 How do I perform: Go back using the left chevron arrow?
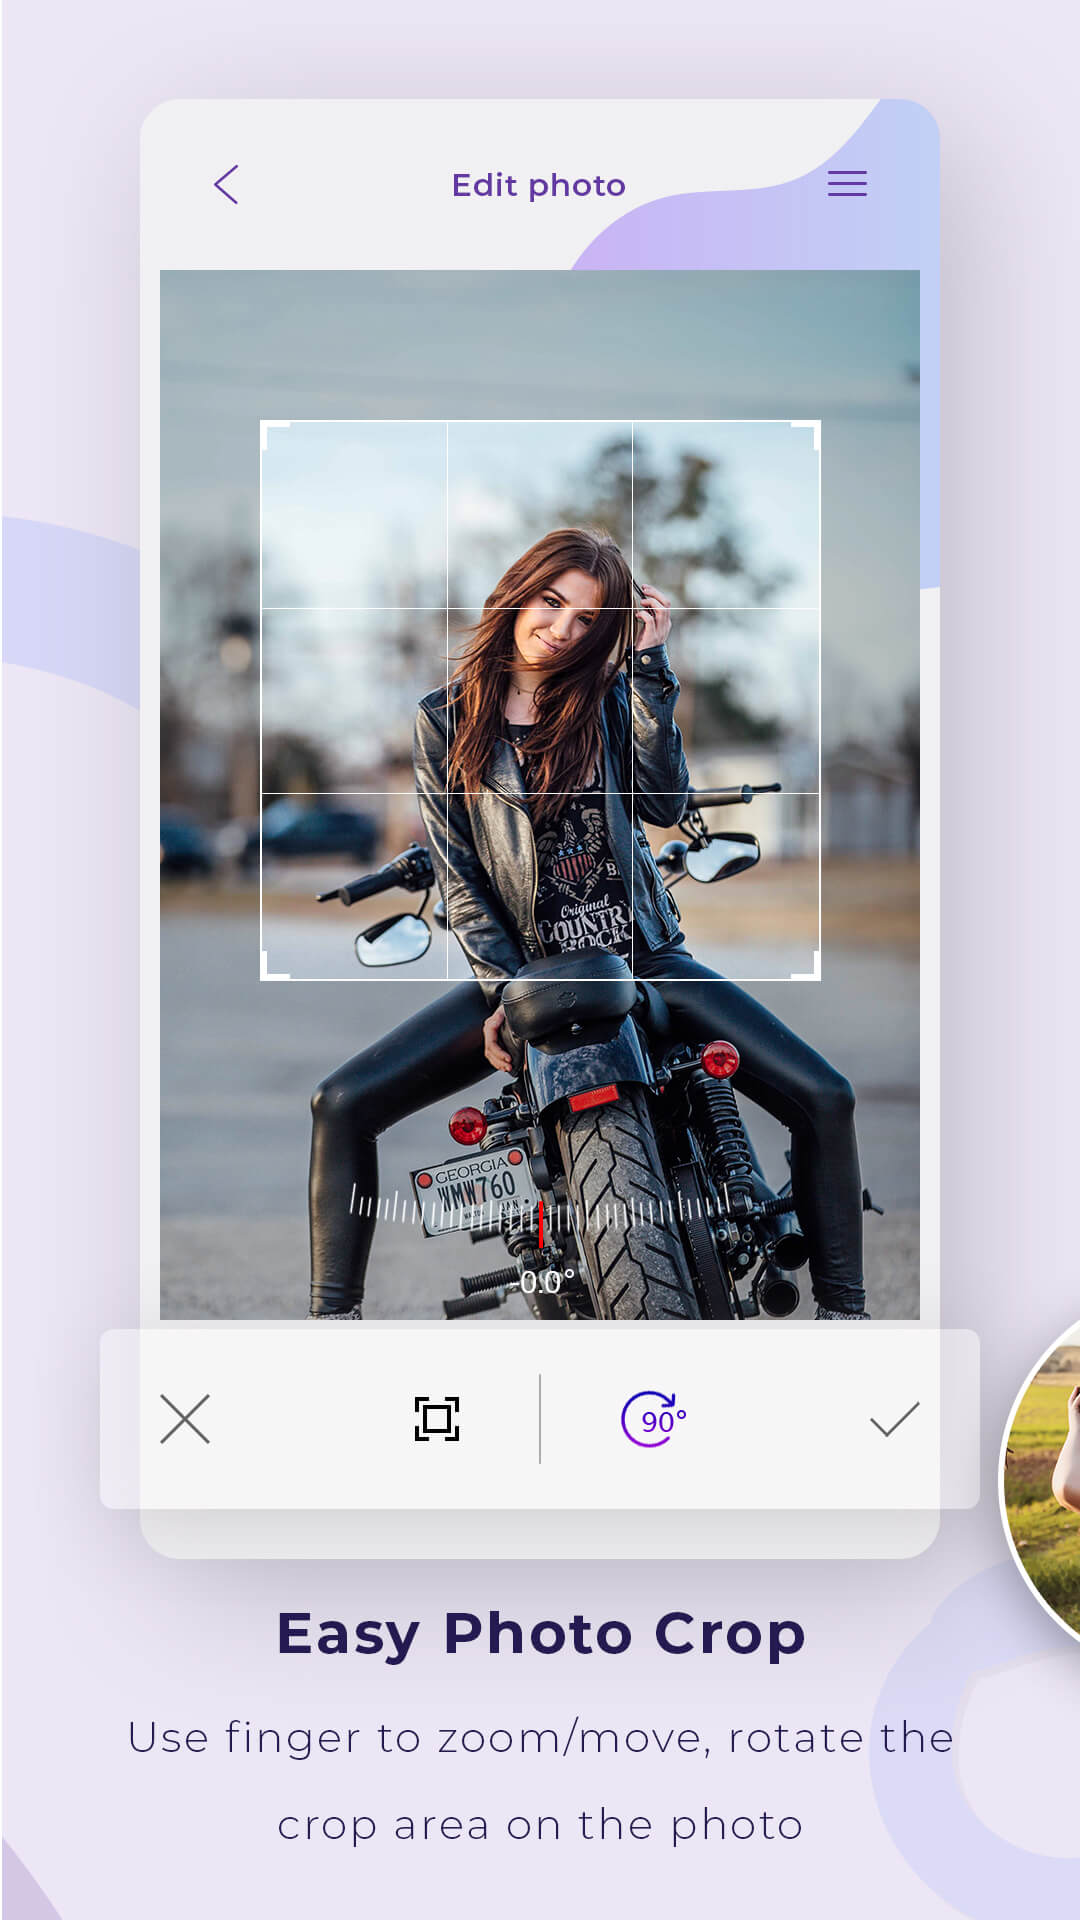[226, 185]
